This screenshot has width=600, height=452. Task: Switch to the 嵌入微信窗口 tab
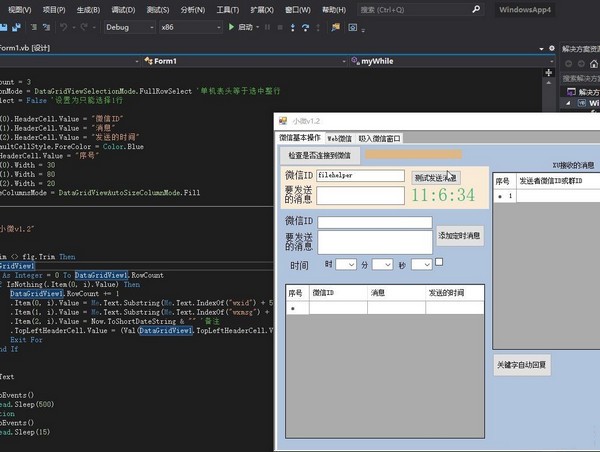click(x=378, y=137)
